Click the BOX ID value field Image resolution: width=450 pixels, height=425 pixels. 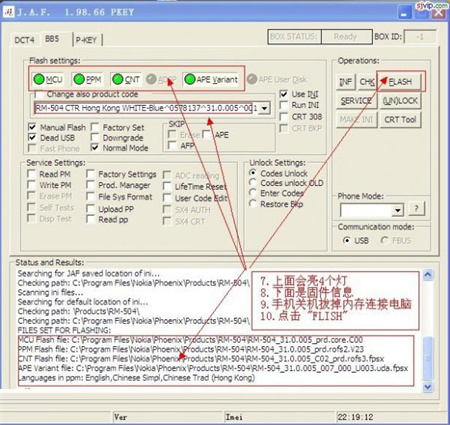click(420, 37)
